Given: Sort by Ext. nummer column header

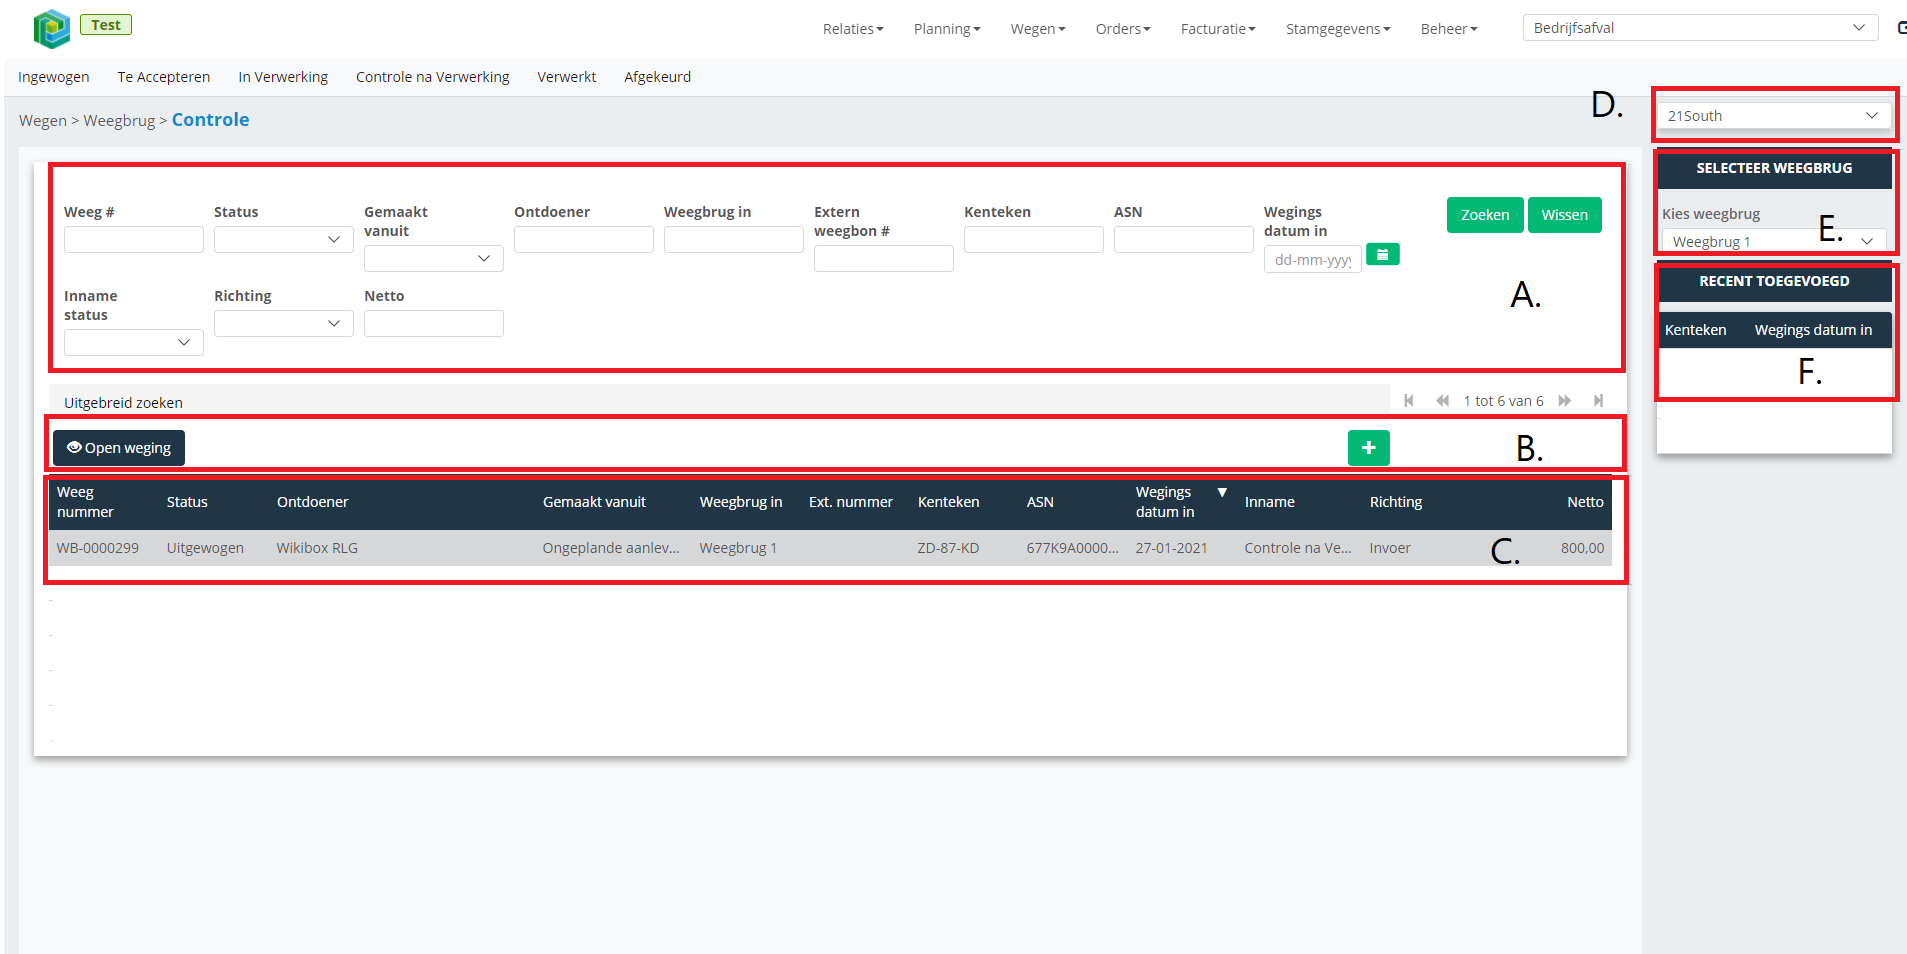Looking at the screenshot, I should [851, 502].
